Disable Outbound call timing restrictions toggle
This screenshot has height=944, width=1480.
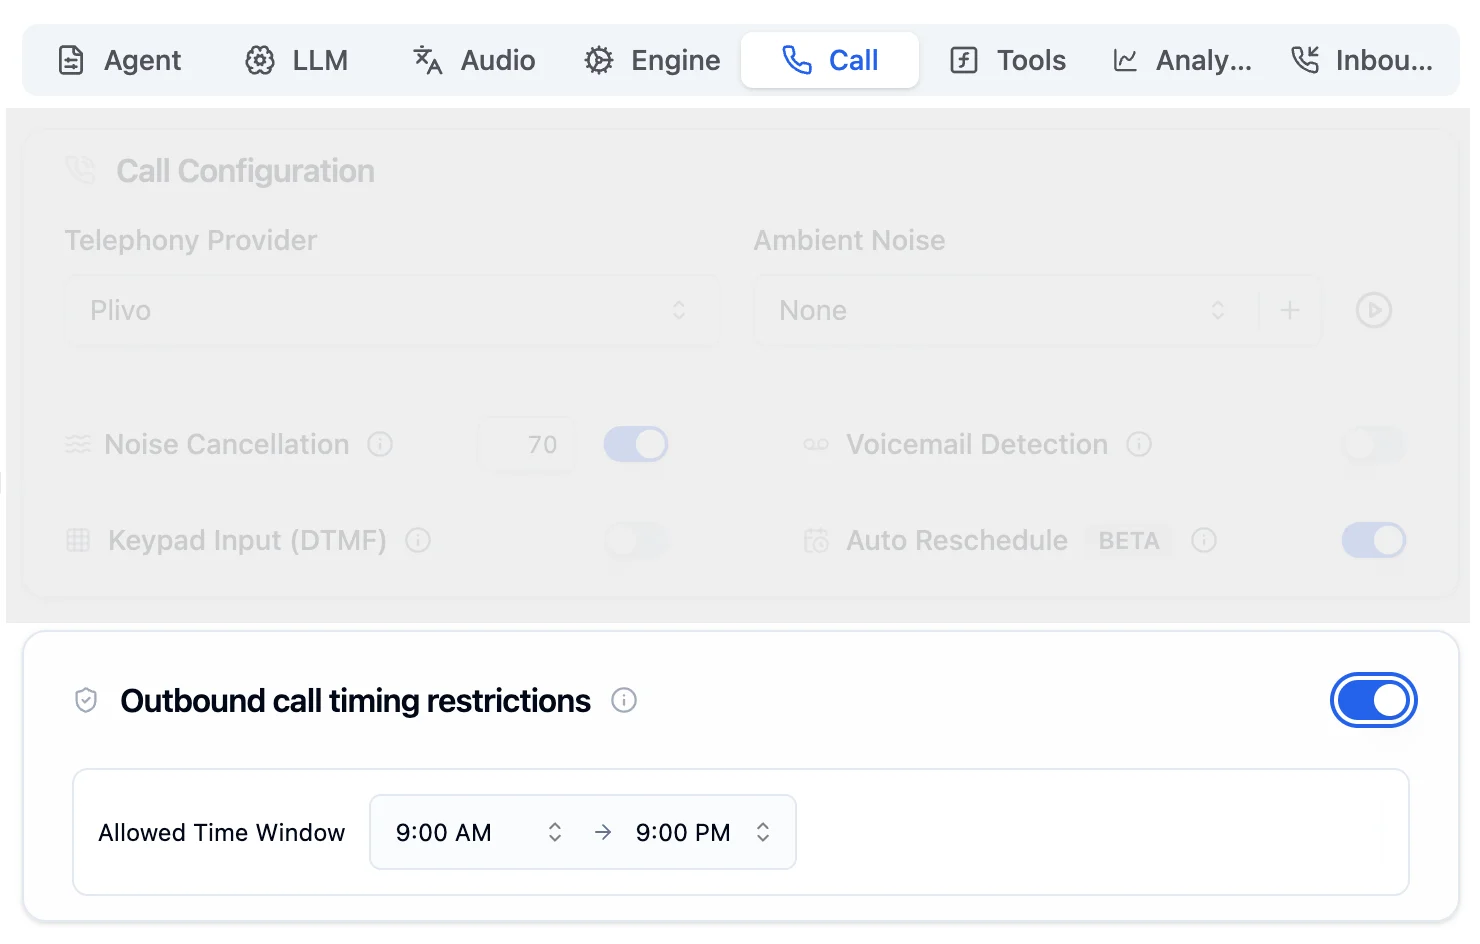[1373, 700]
